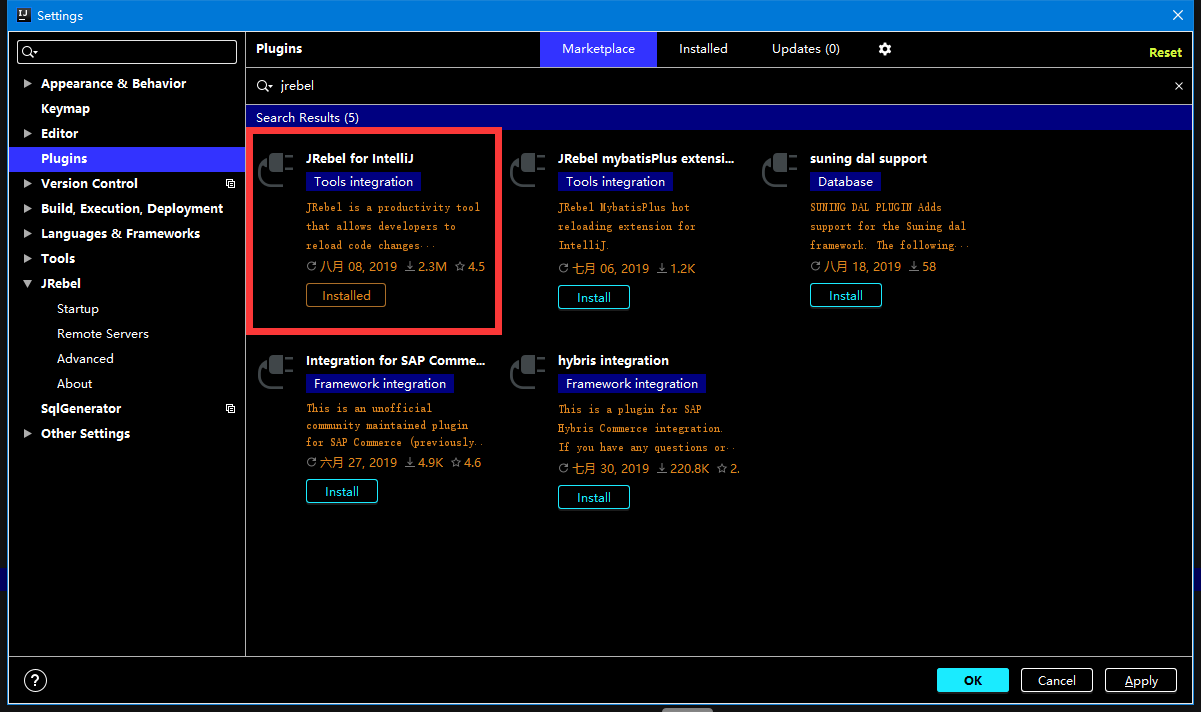Install JRebel mybatisPlus extension plugin
Screen dimensions: 1201x712
[594, 298]
